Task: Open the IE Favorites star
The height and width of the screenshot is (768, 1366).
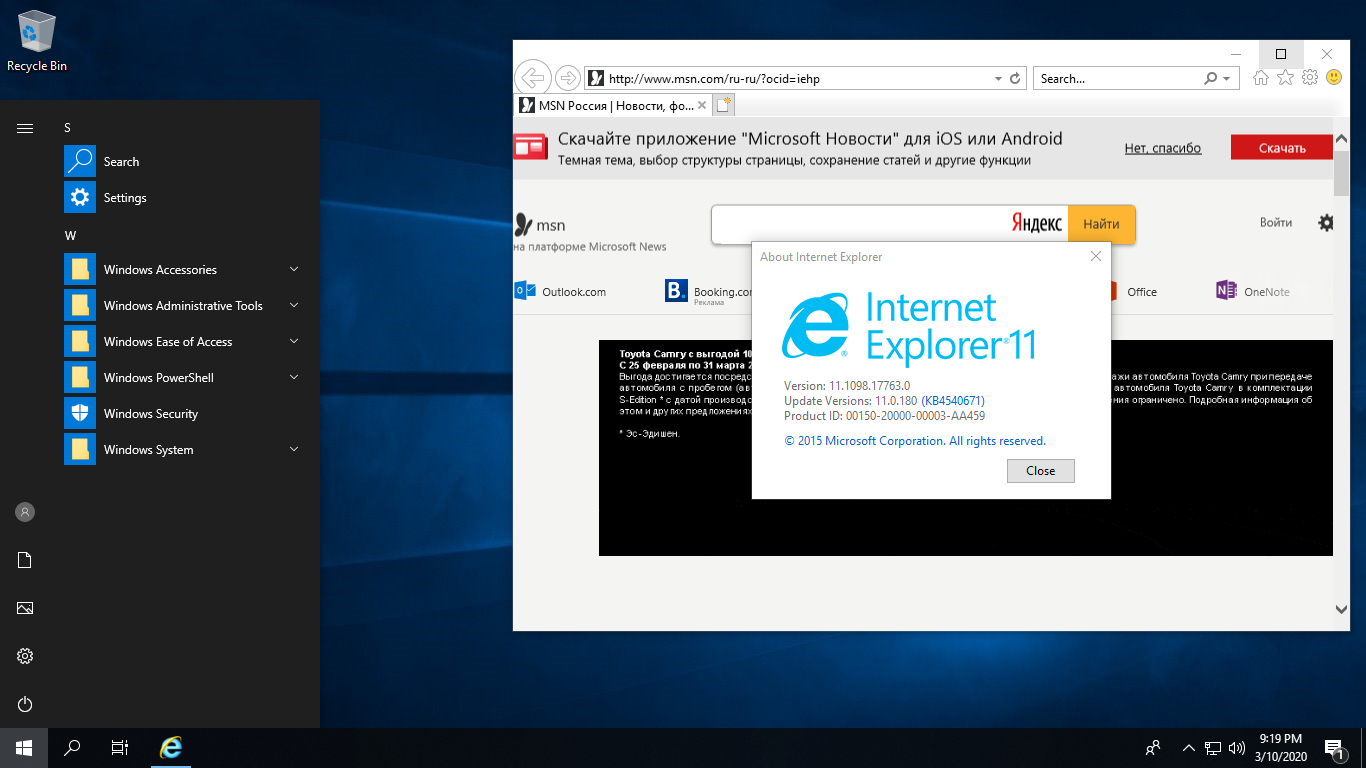Action: [x=1286, y=78]
